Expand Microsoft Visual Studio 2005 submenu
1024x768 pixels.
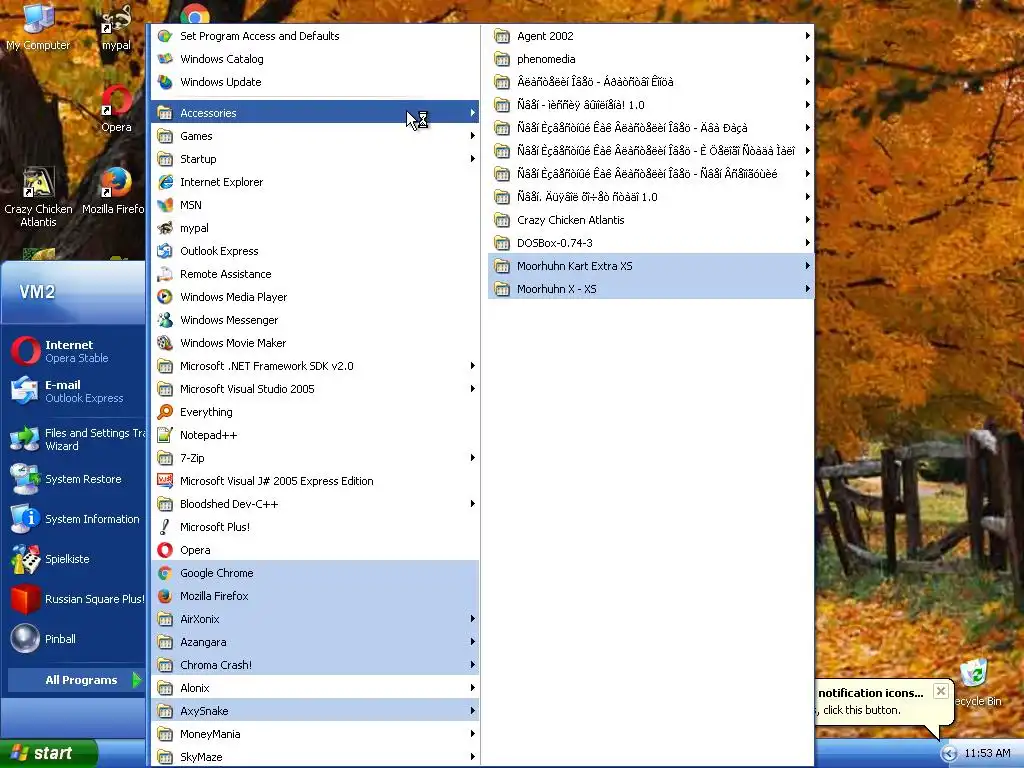315,389
